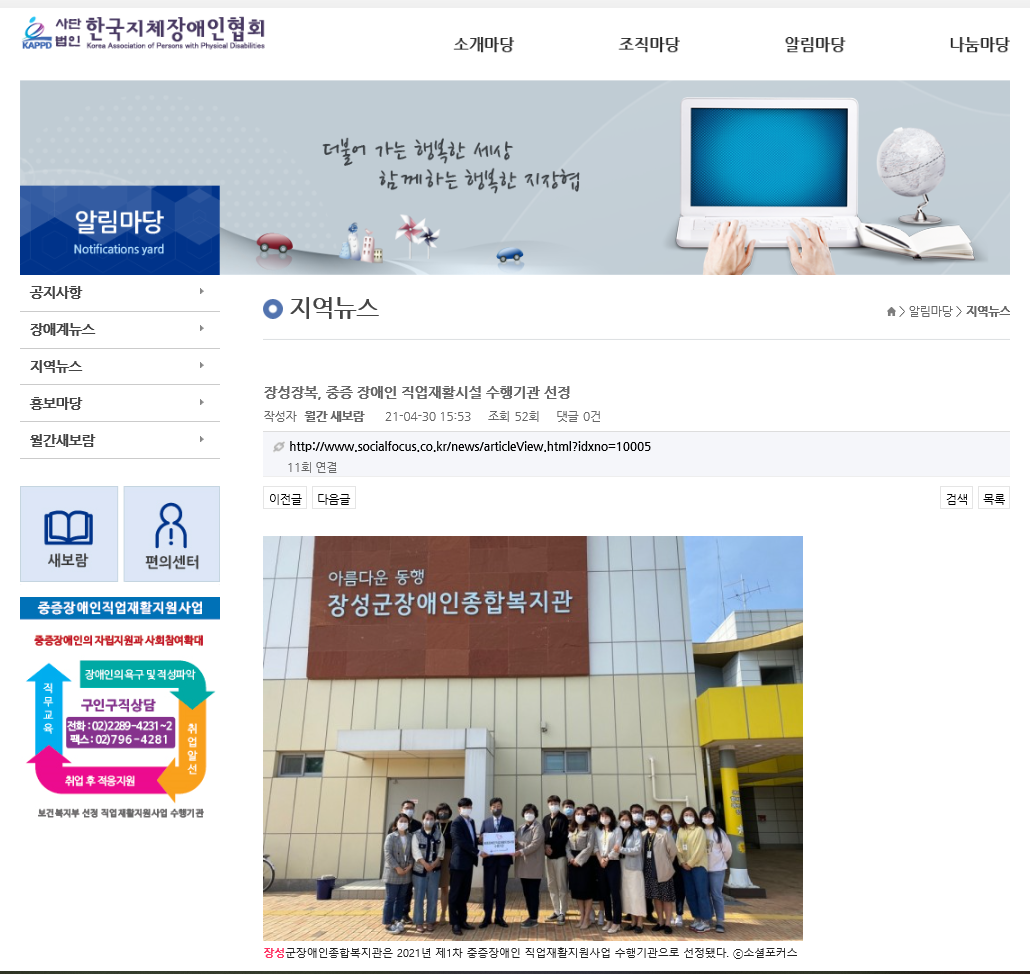Expand the 홍보마당 sidebar arrow
This screenshot has width=1030, height=974.
click(x=202, y=403)
